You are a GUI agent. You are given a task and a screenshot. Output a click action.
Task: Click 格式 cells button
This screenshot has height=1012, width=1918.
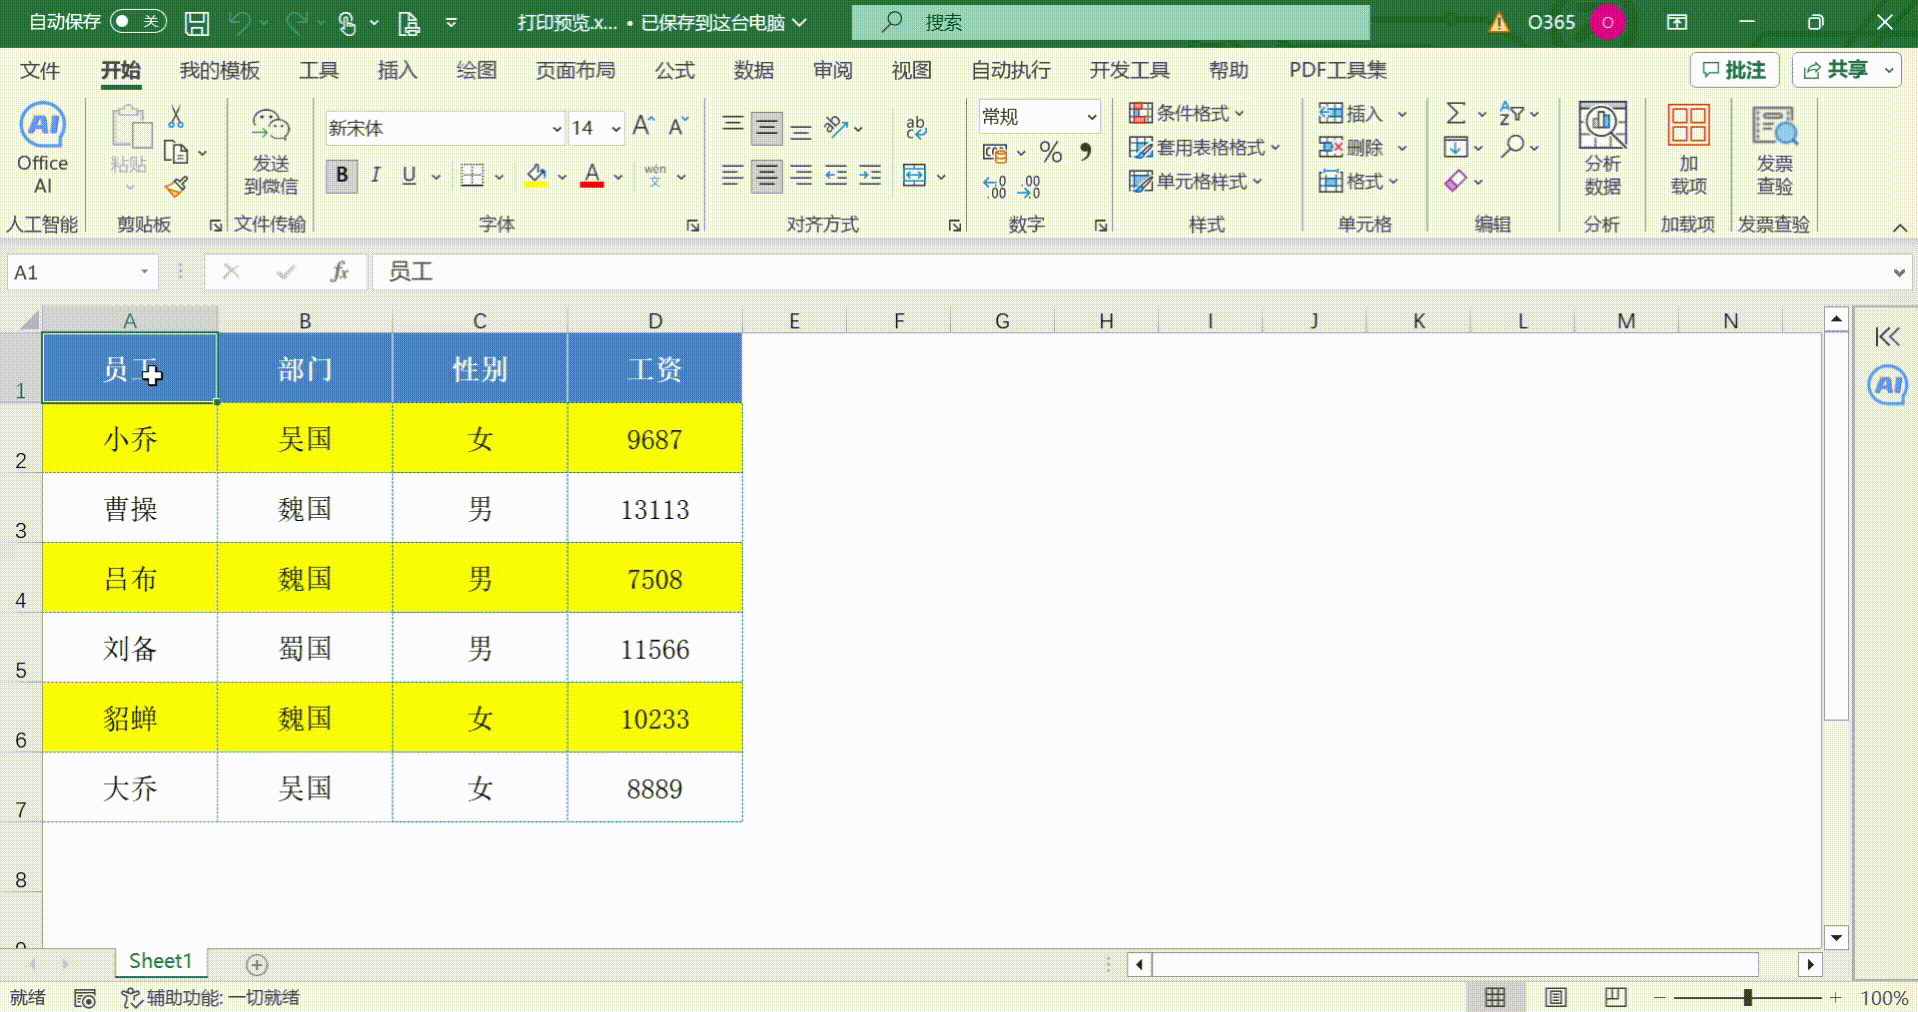click(x=1358, y=182)
